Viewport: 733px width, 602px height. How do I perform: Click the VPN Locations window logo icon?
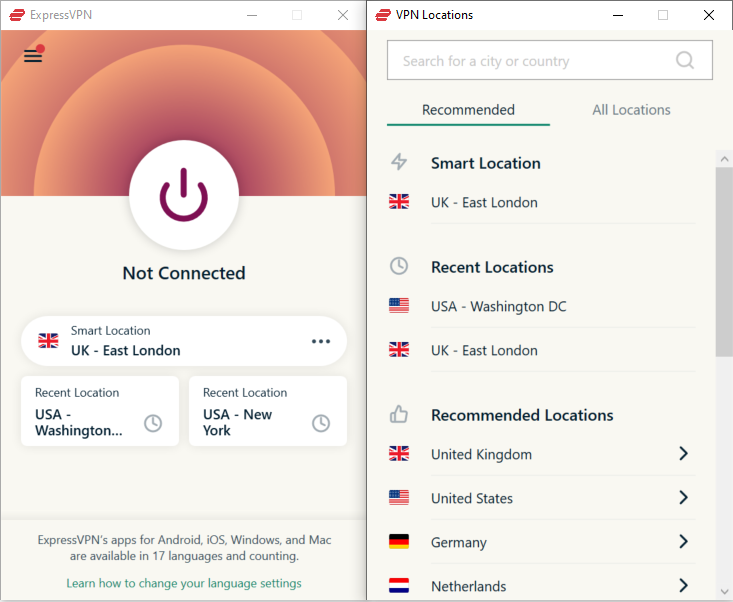[383, 15]
